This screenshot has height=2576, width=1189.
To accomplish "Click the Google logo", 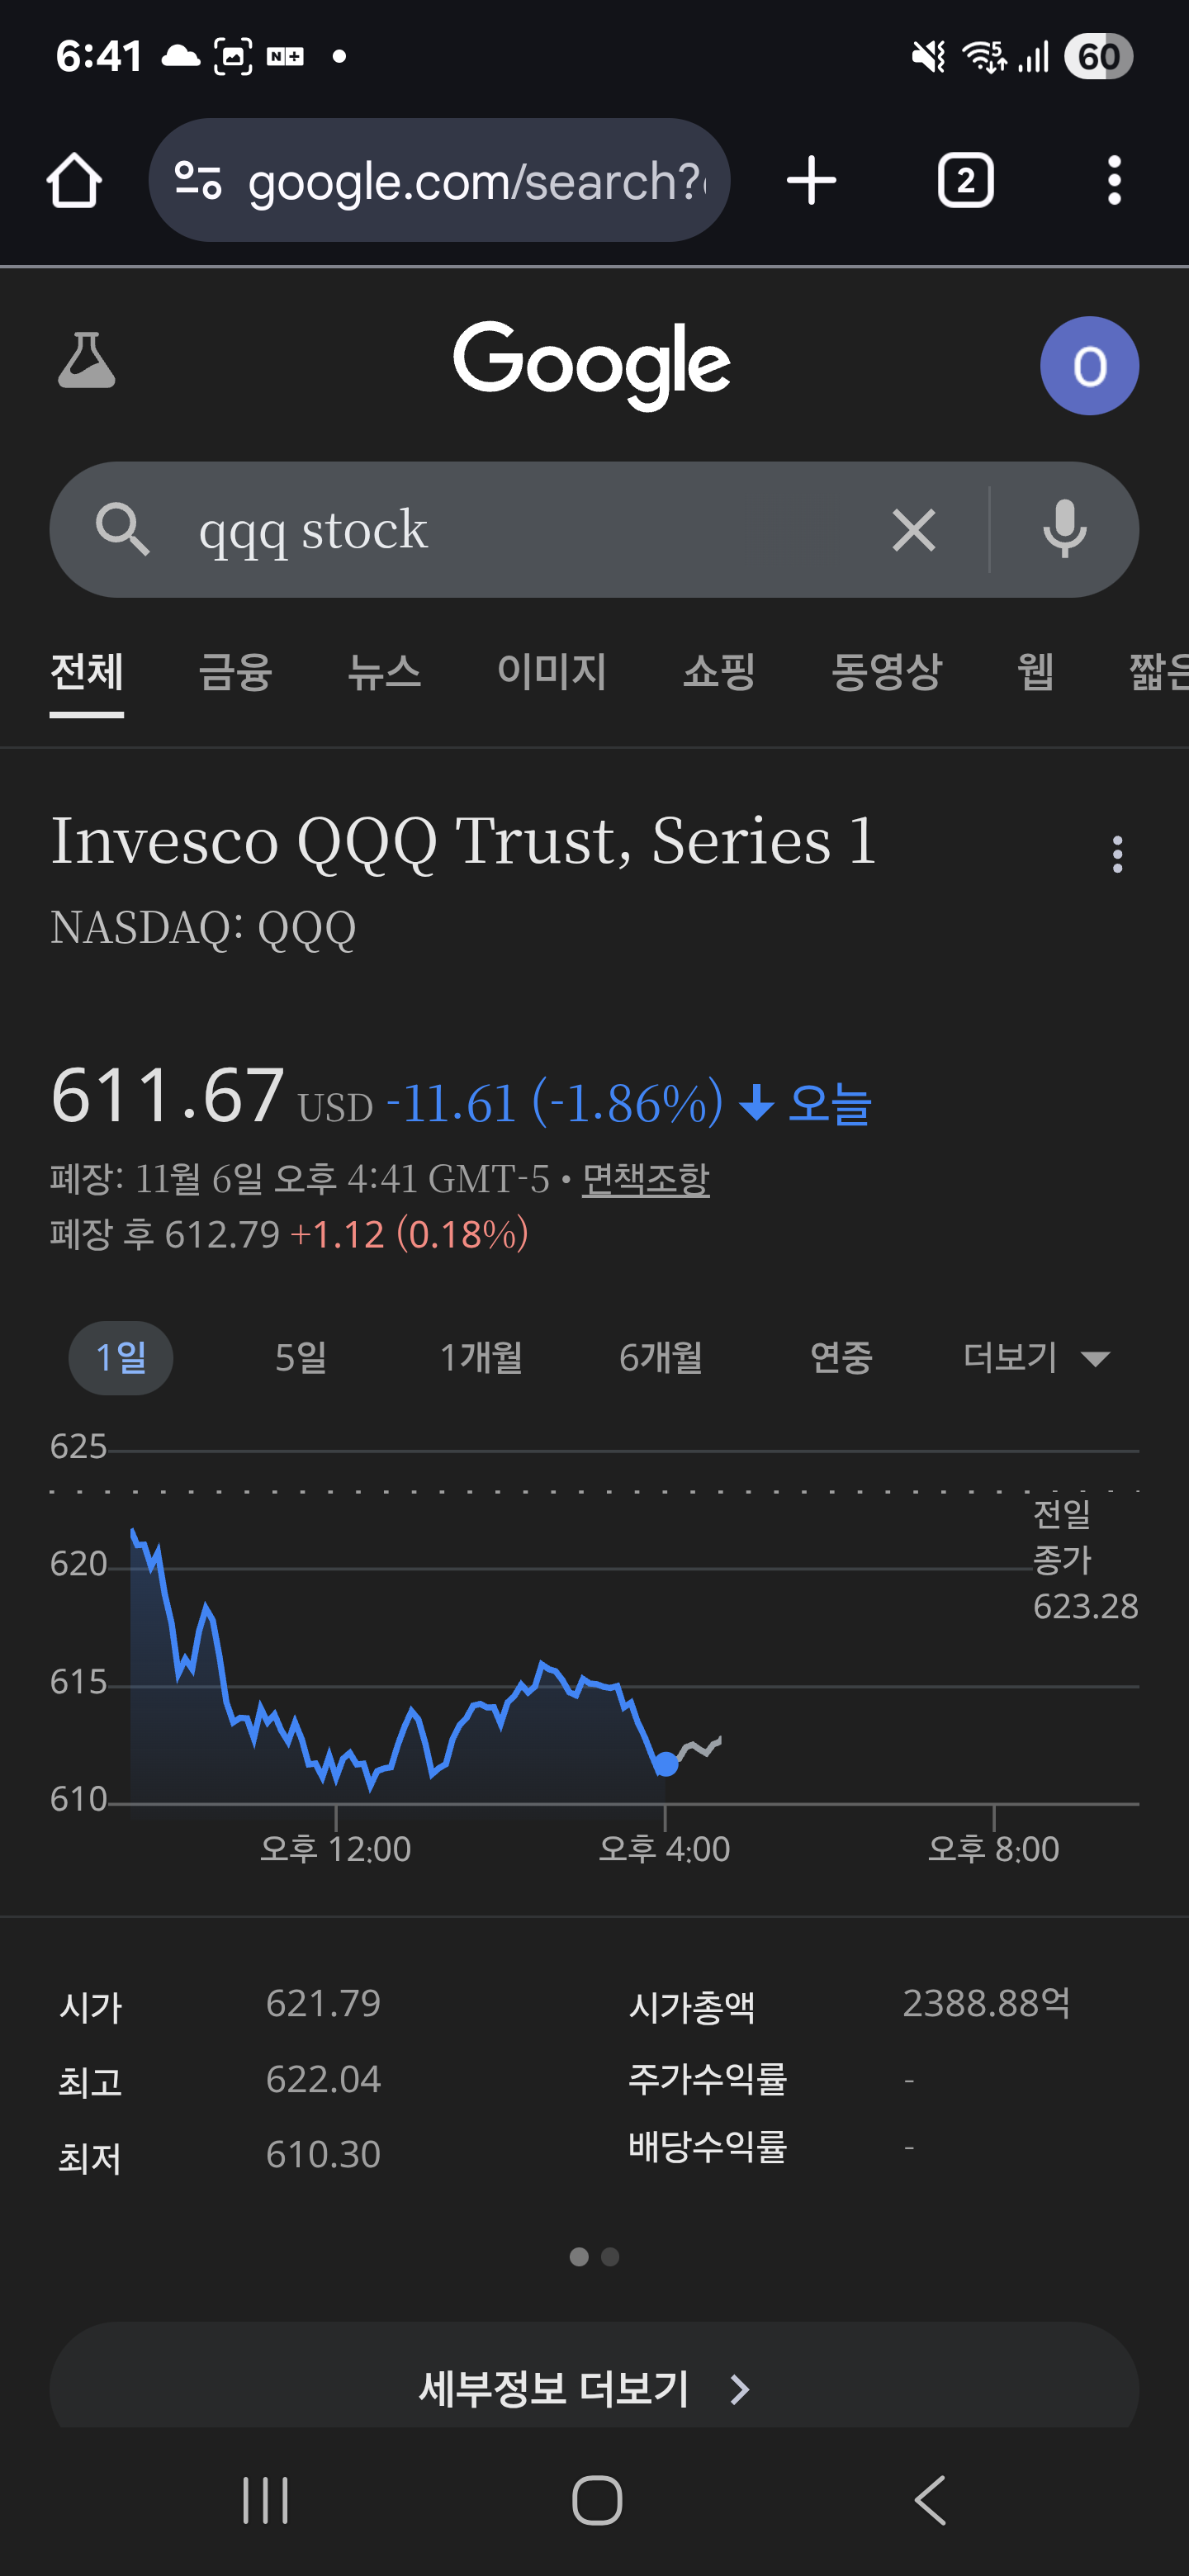I will pos(592,364).
